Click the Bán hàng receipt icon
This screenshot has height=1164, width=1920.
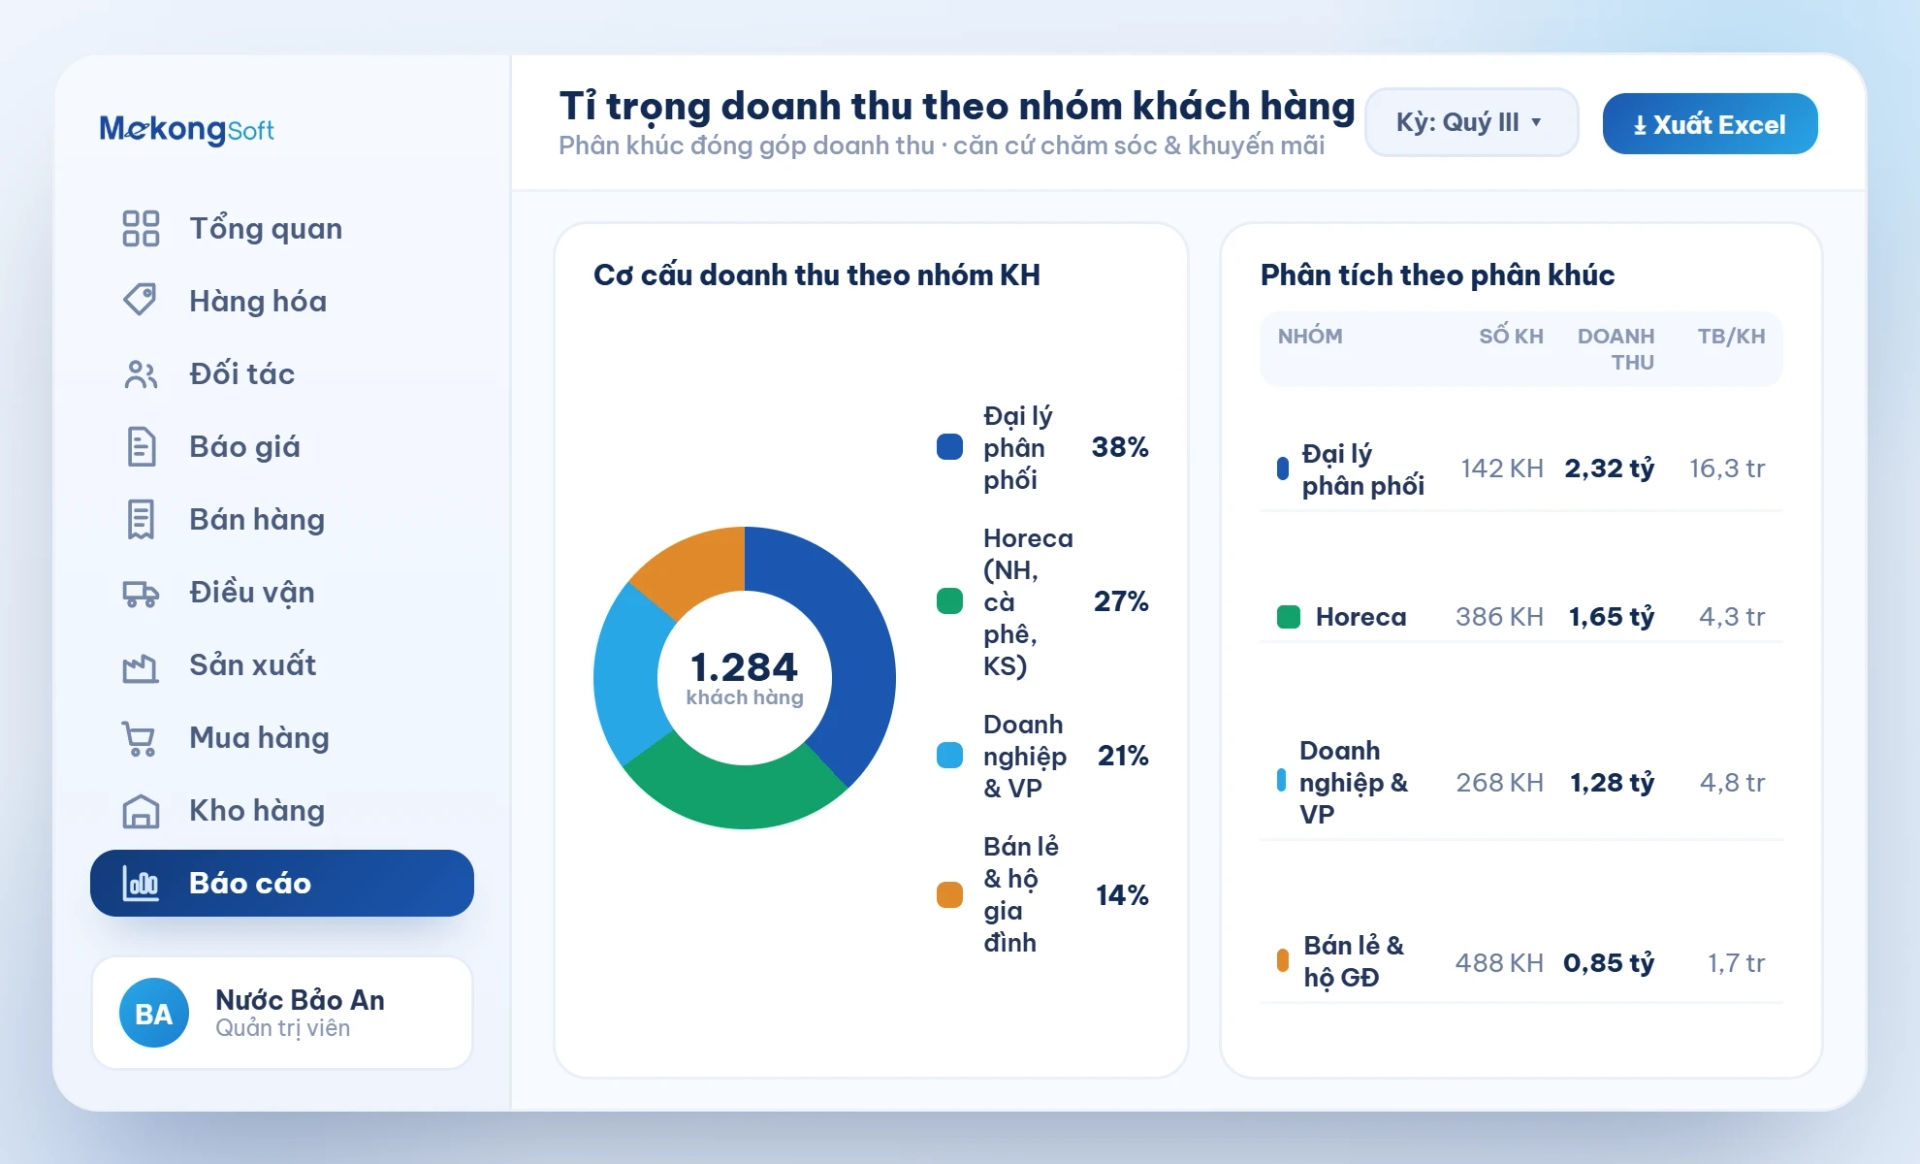point(141,519)
